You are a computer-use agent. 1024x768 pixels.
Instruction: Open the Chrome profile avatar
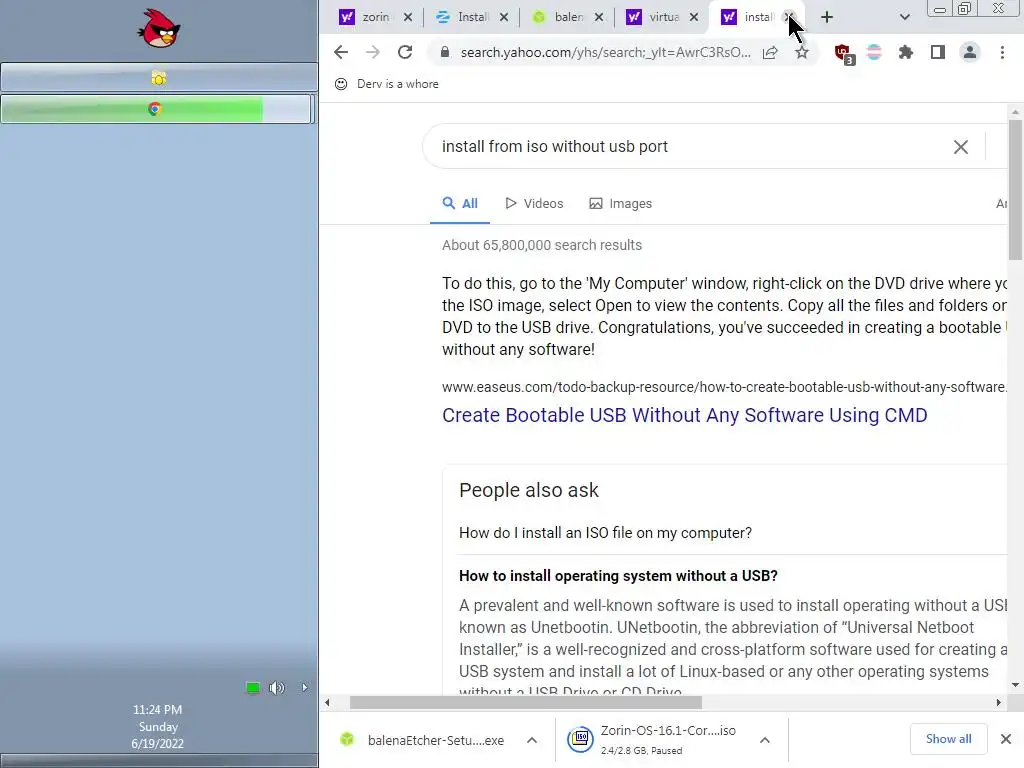[970, 52]
